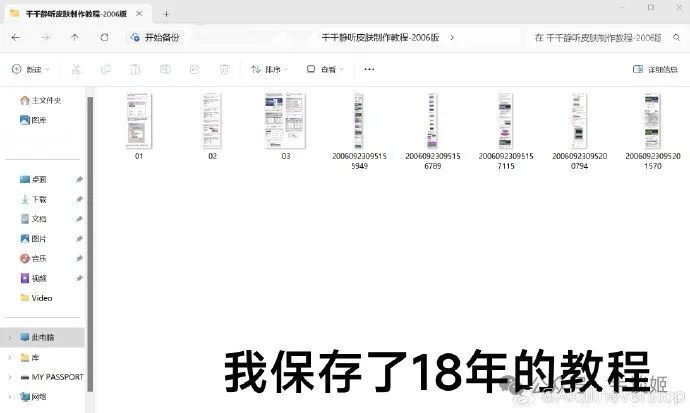
Task: Go back with the back arrow
Action: [x=16, y=38]
